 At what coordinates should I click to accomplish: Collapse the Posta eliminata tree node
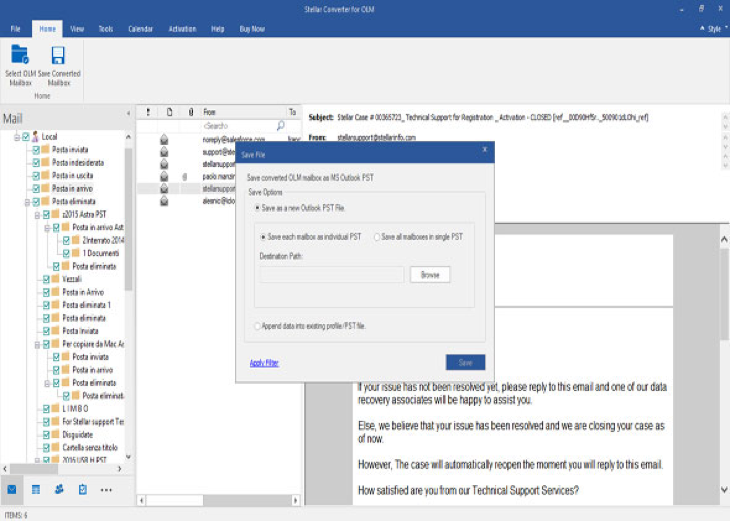click(x=27, y=202)
